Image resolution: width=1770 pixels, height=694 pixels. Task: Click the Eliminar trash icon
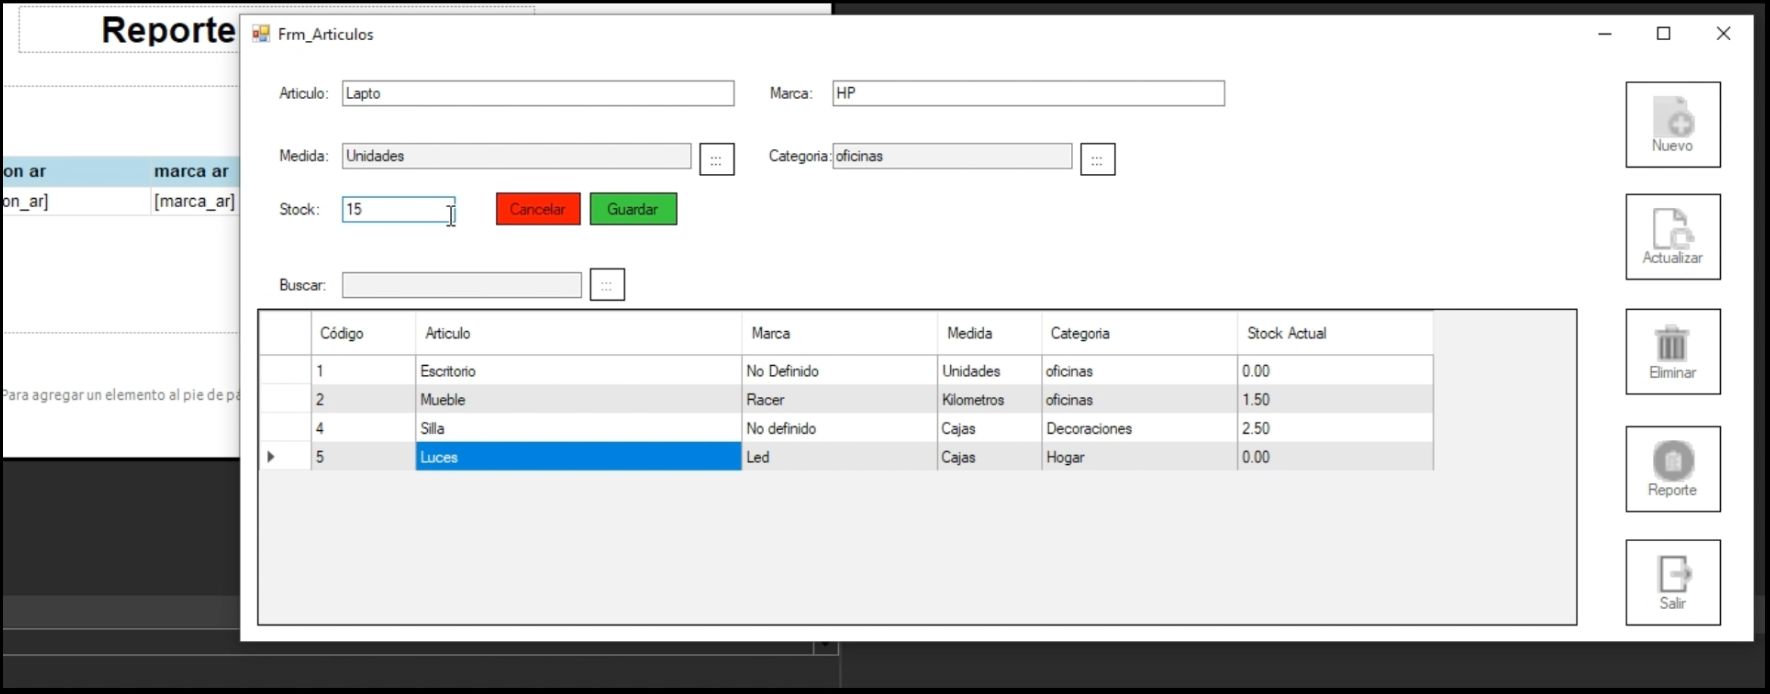click(x=1672, y=345)
